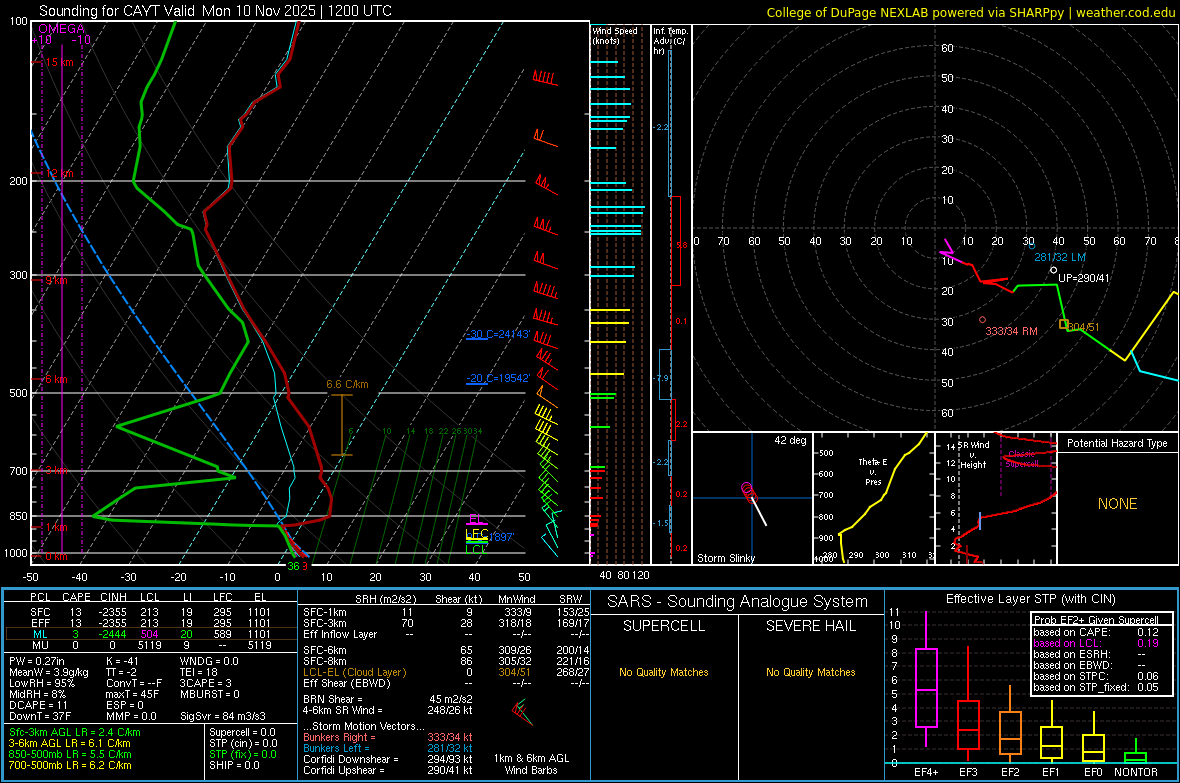This screenshot has height=783, width=1180.
Task: Click the '15 km' height marker
Action: [x=59, y=62]
